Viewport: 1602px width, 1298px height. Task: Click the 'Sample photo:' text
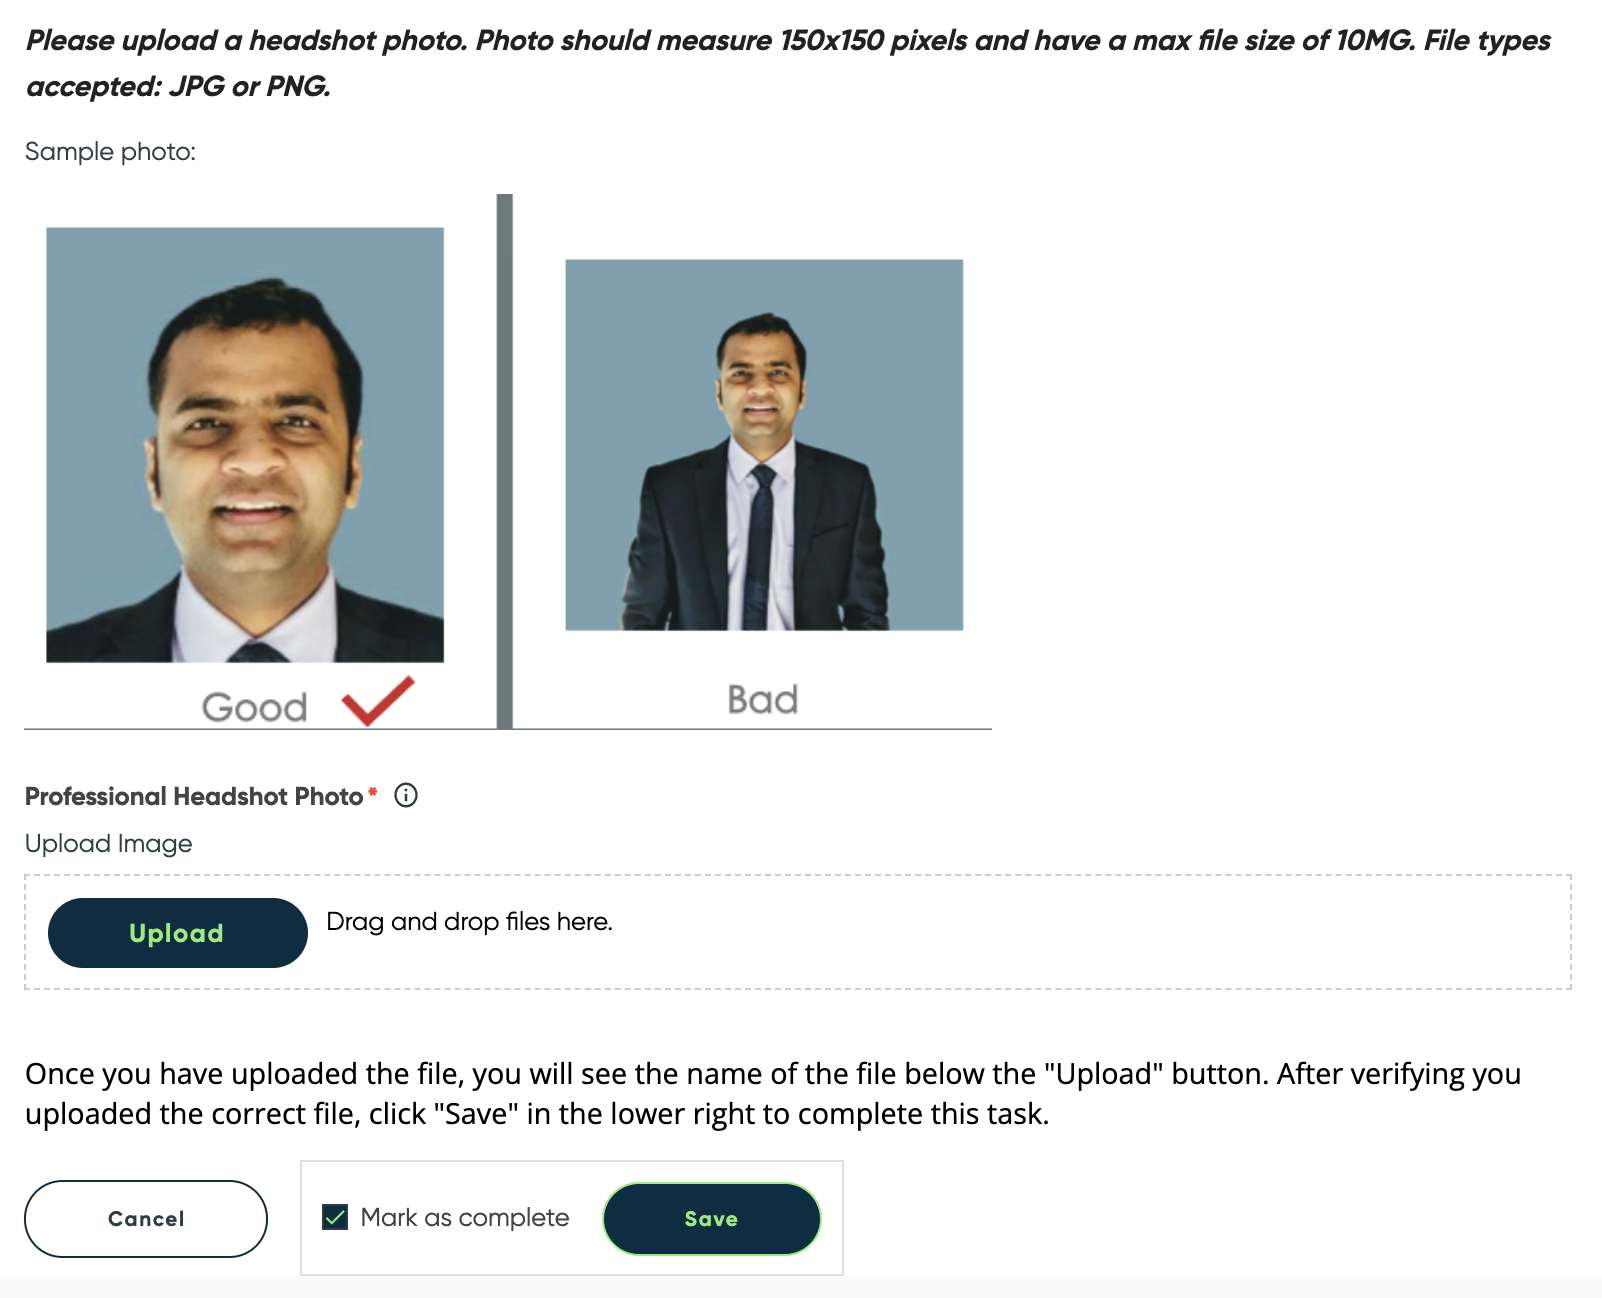pos(110,152)
